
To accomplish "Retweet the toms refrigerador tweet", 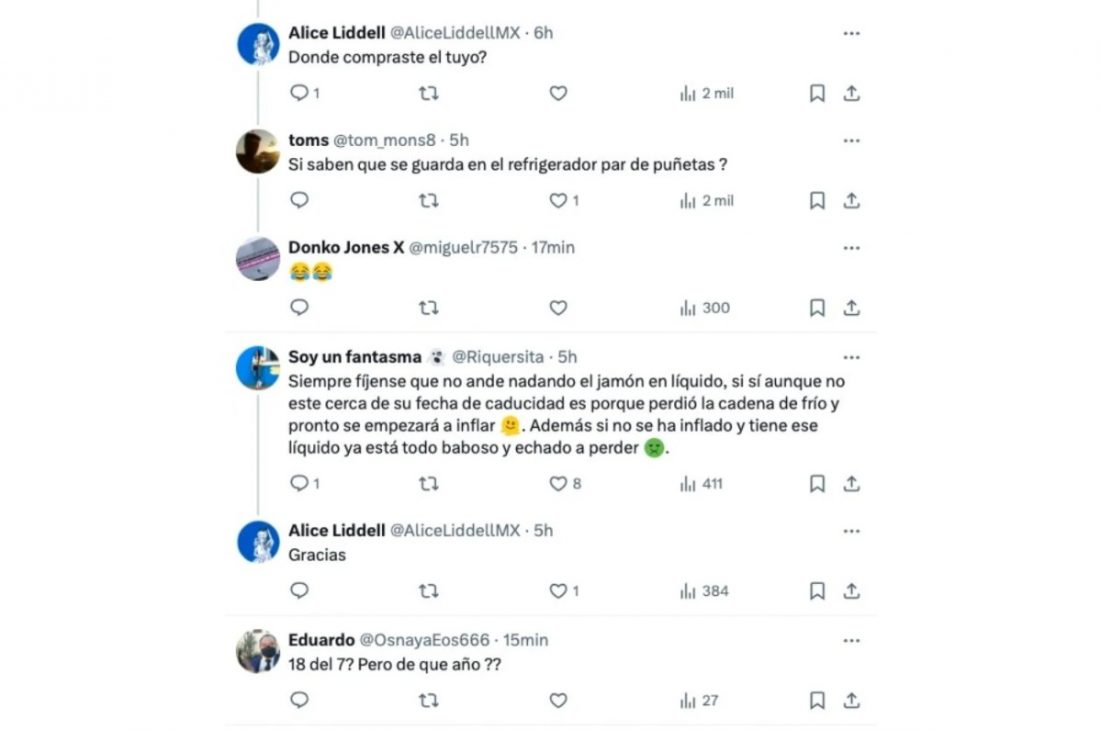I will point(428,201).
